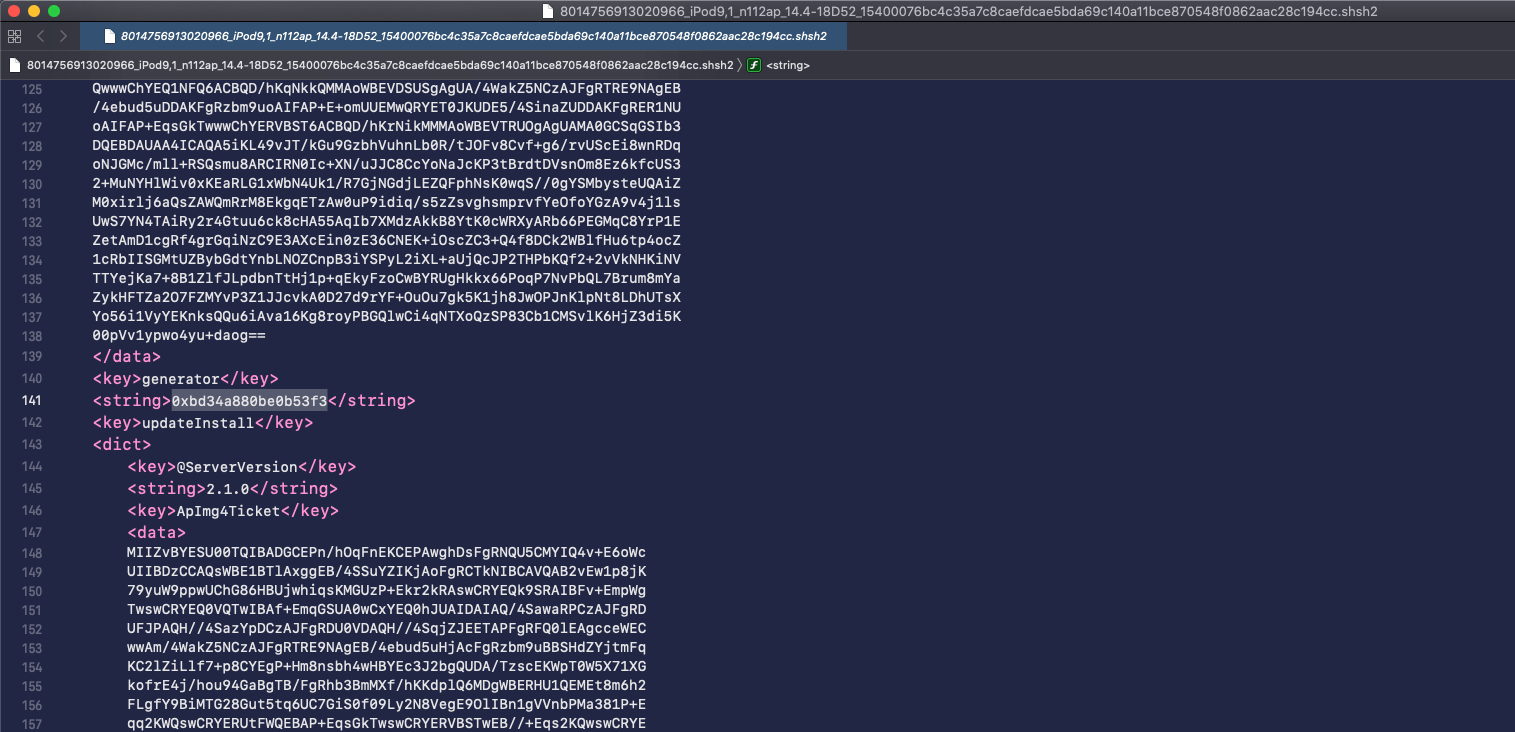1515x732 pixels.
Task: Click the file icon inside the editor tab
Action: click(x=110, y=36)
